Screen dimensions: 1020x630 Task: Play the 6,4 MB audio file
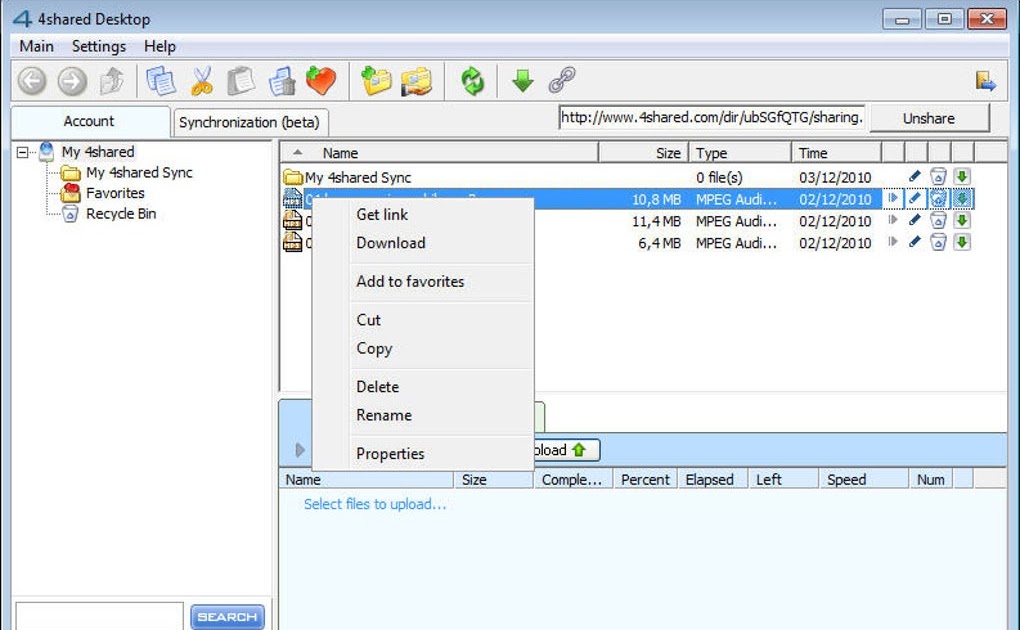tap(893, 242)
